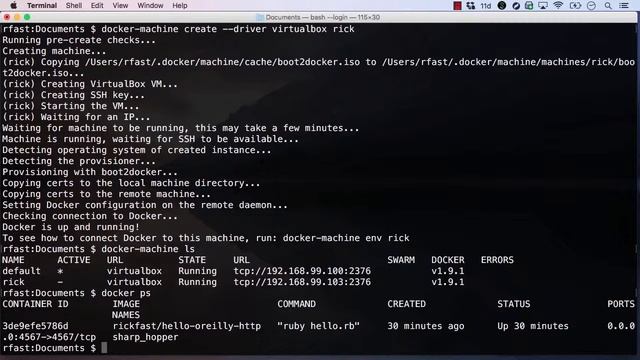Screen dimensions: 640x360
Task: Minimize the Terminal window
Action: [x=17, y=17]
